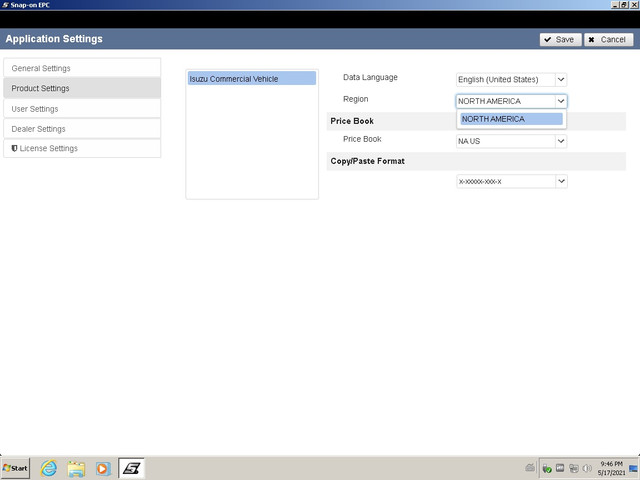The height and width of the screenshot is (480, 640).
Task: Click the Snap-on EPC title bar icon
Action: [5, 5]
